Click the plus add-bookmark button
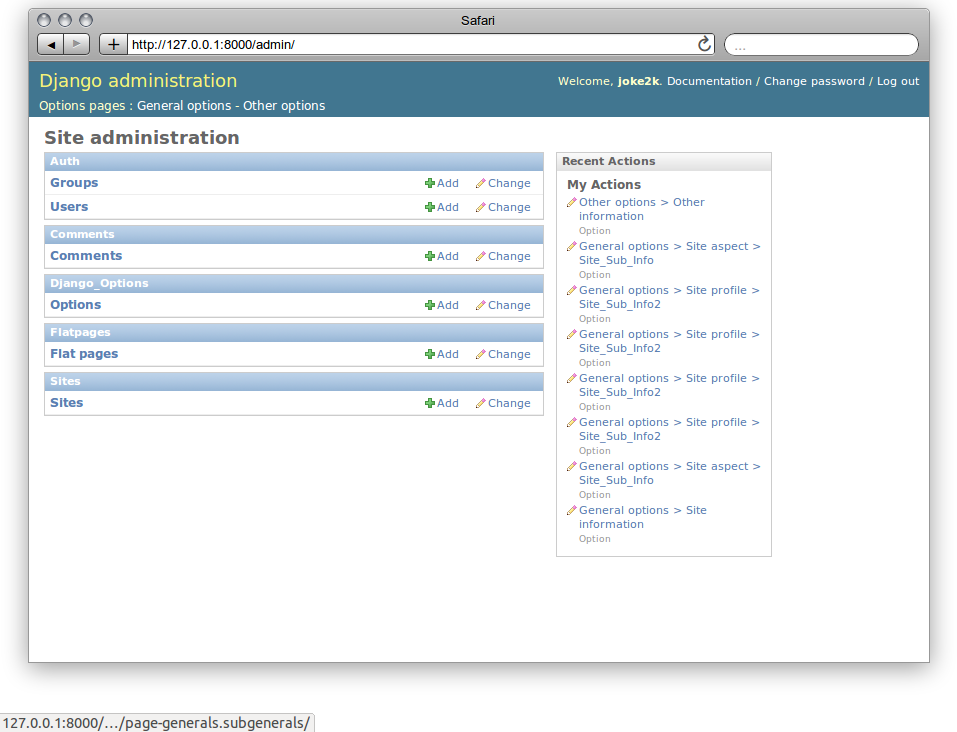957x732 pixels. coord(113,44)
